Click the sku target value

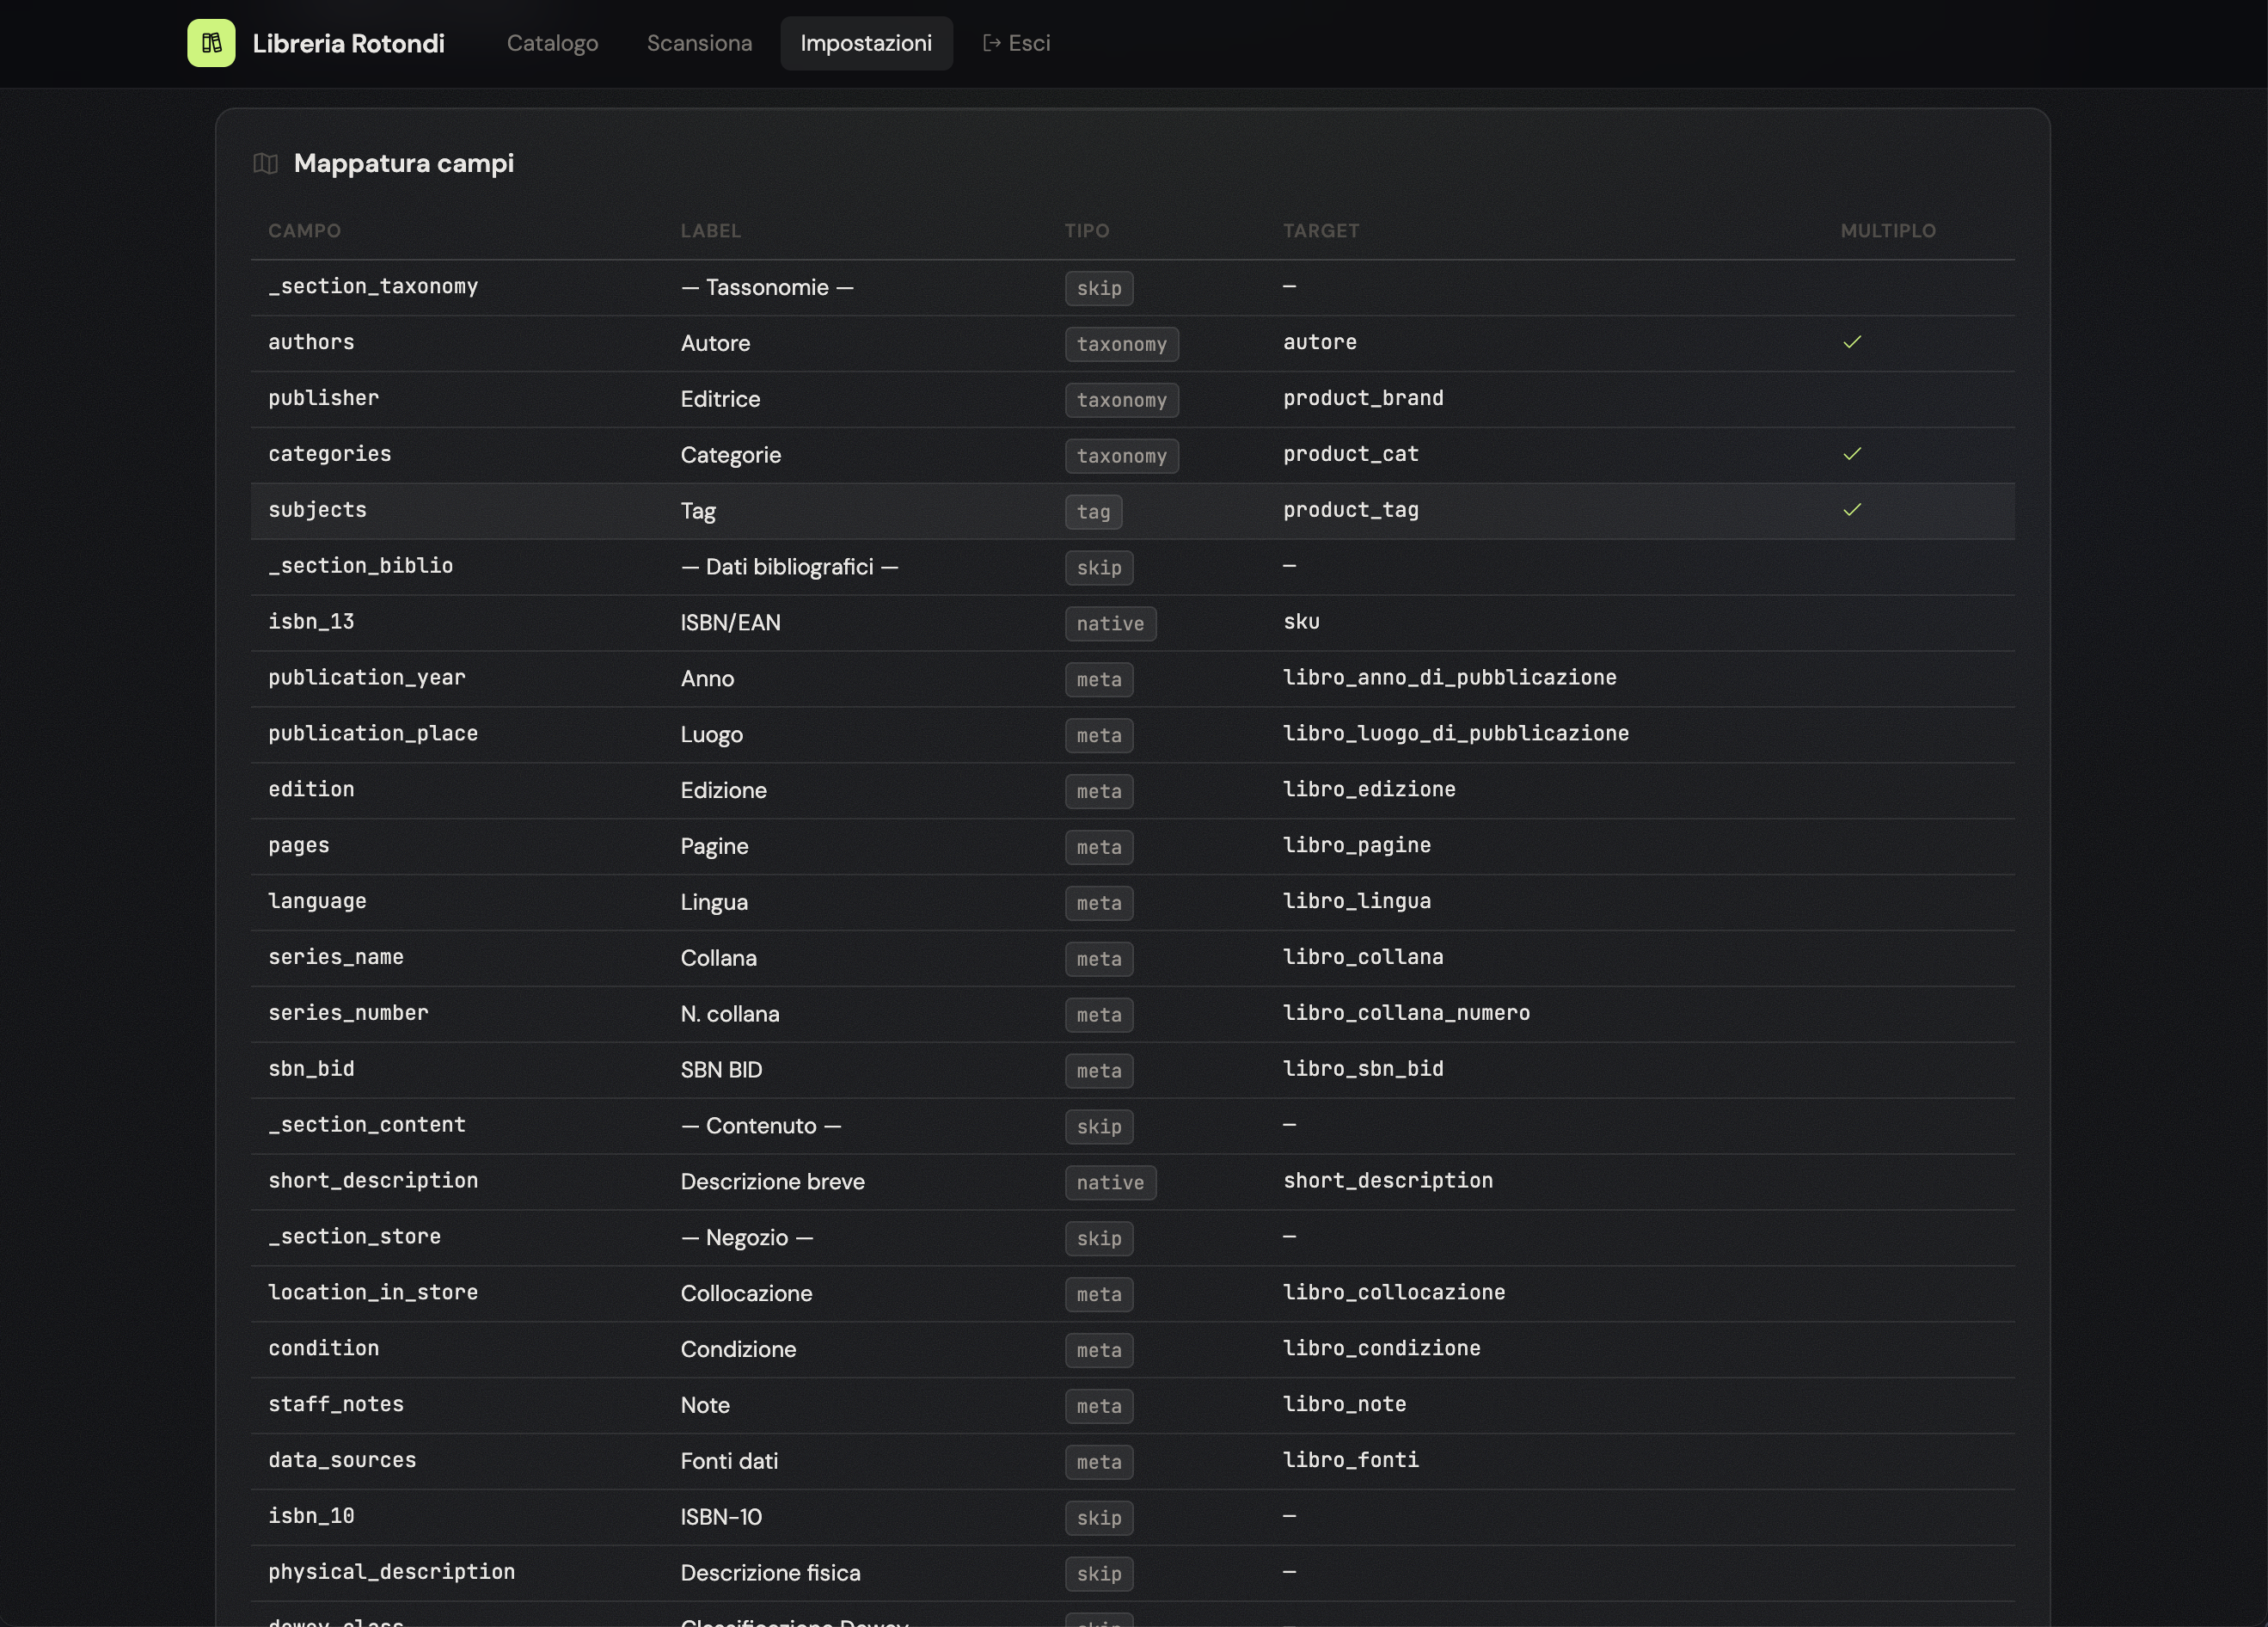point(1301,622)
